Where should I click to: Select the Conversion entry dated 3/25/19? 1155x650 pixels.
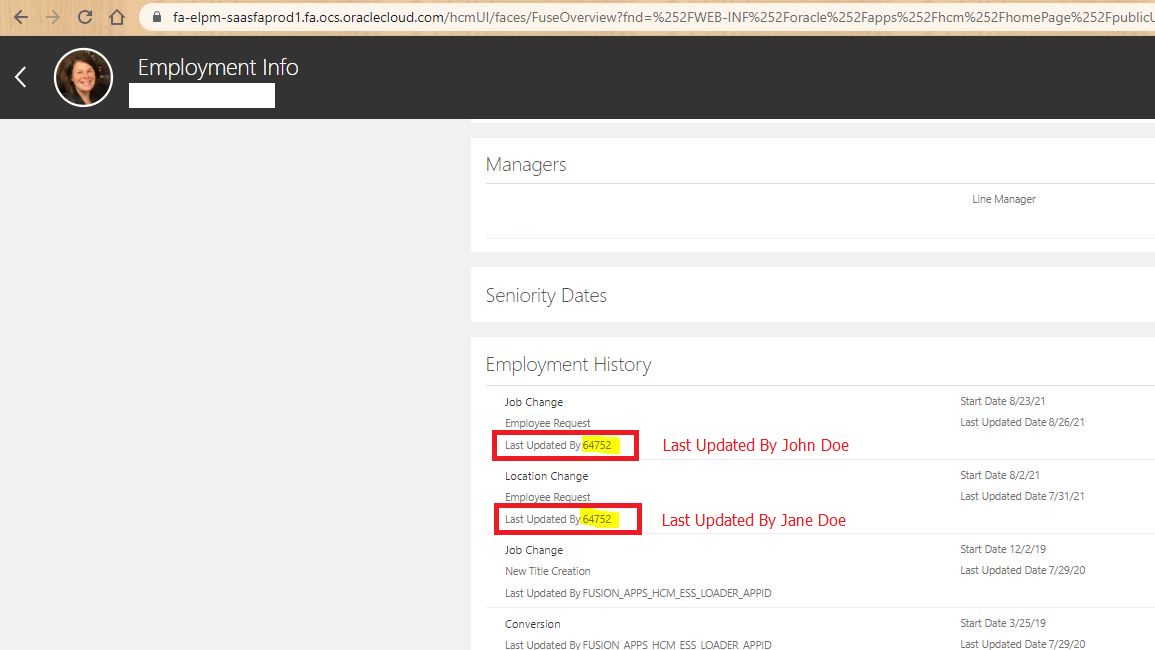pyautogui.click(x=532, y=623)
